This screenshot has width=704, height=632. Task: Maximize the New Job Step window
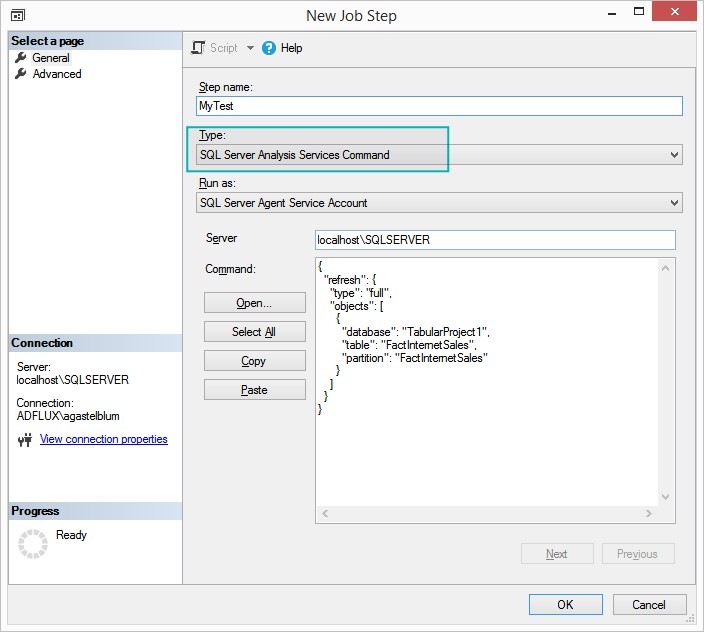coord(638,11)
